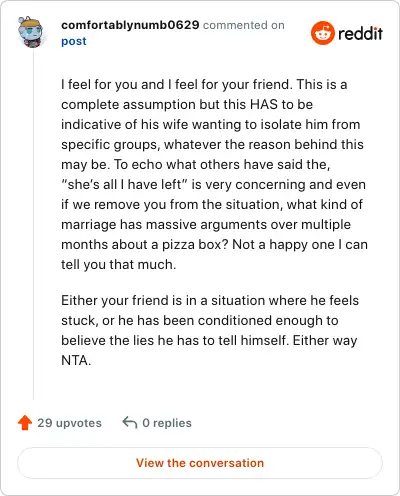
Task: Click the "tell you that much." line
Action: pyautogui.click(x=118, y=264)
